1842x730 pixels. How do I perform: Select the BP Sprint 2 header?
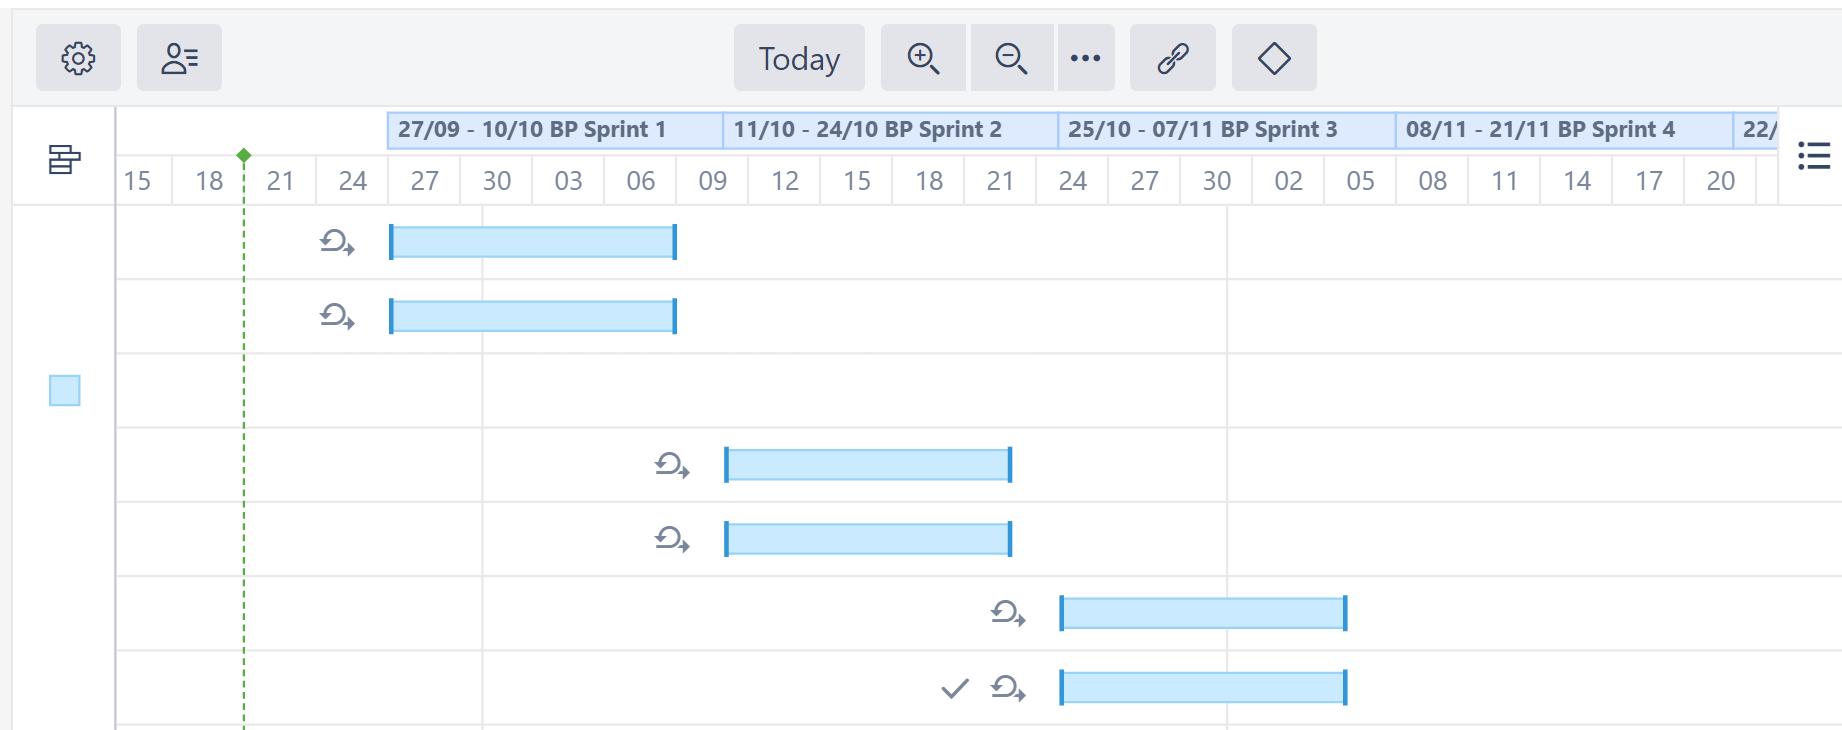click(890, 130)
